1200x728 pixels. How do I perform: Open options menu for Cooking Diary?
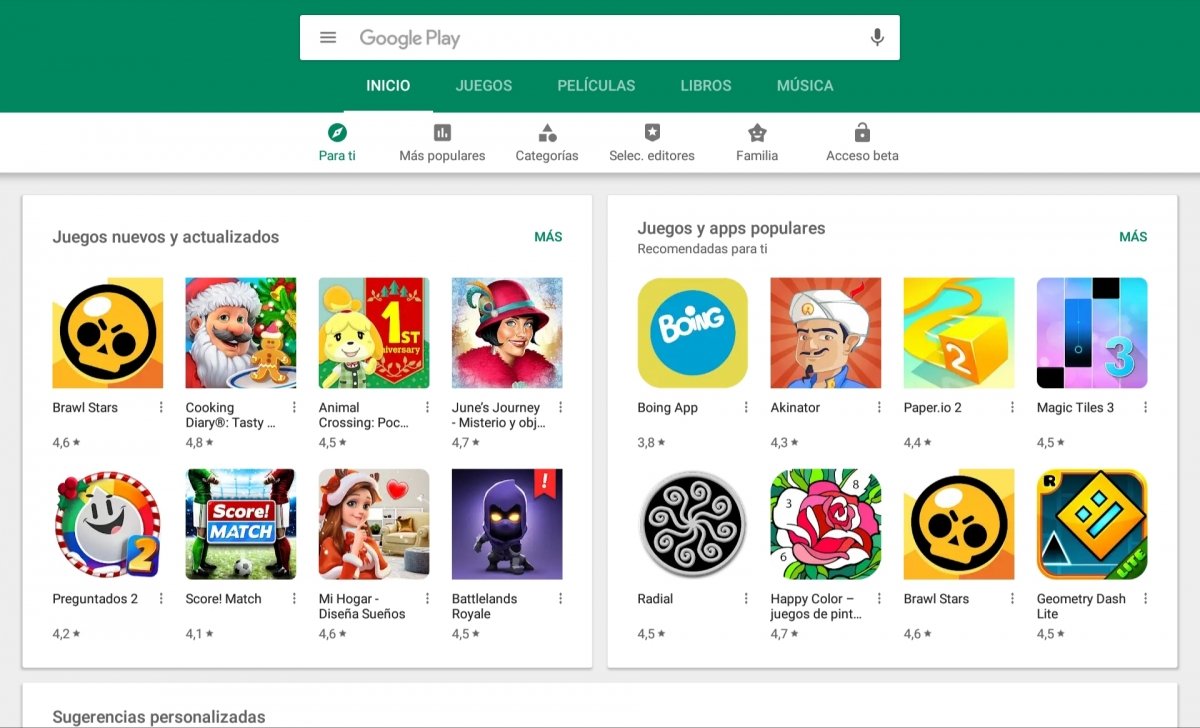coord(294,407)
